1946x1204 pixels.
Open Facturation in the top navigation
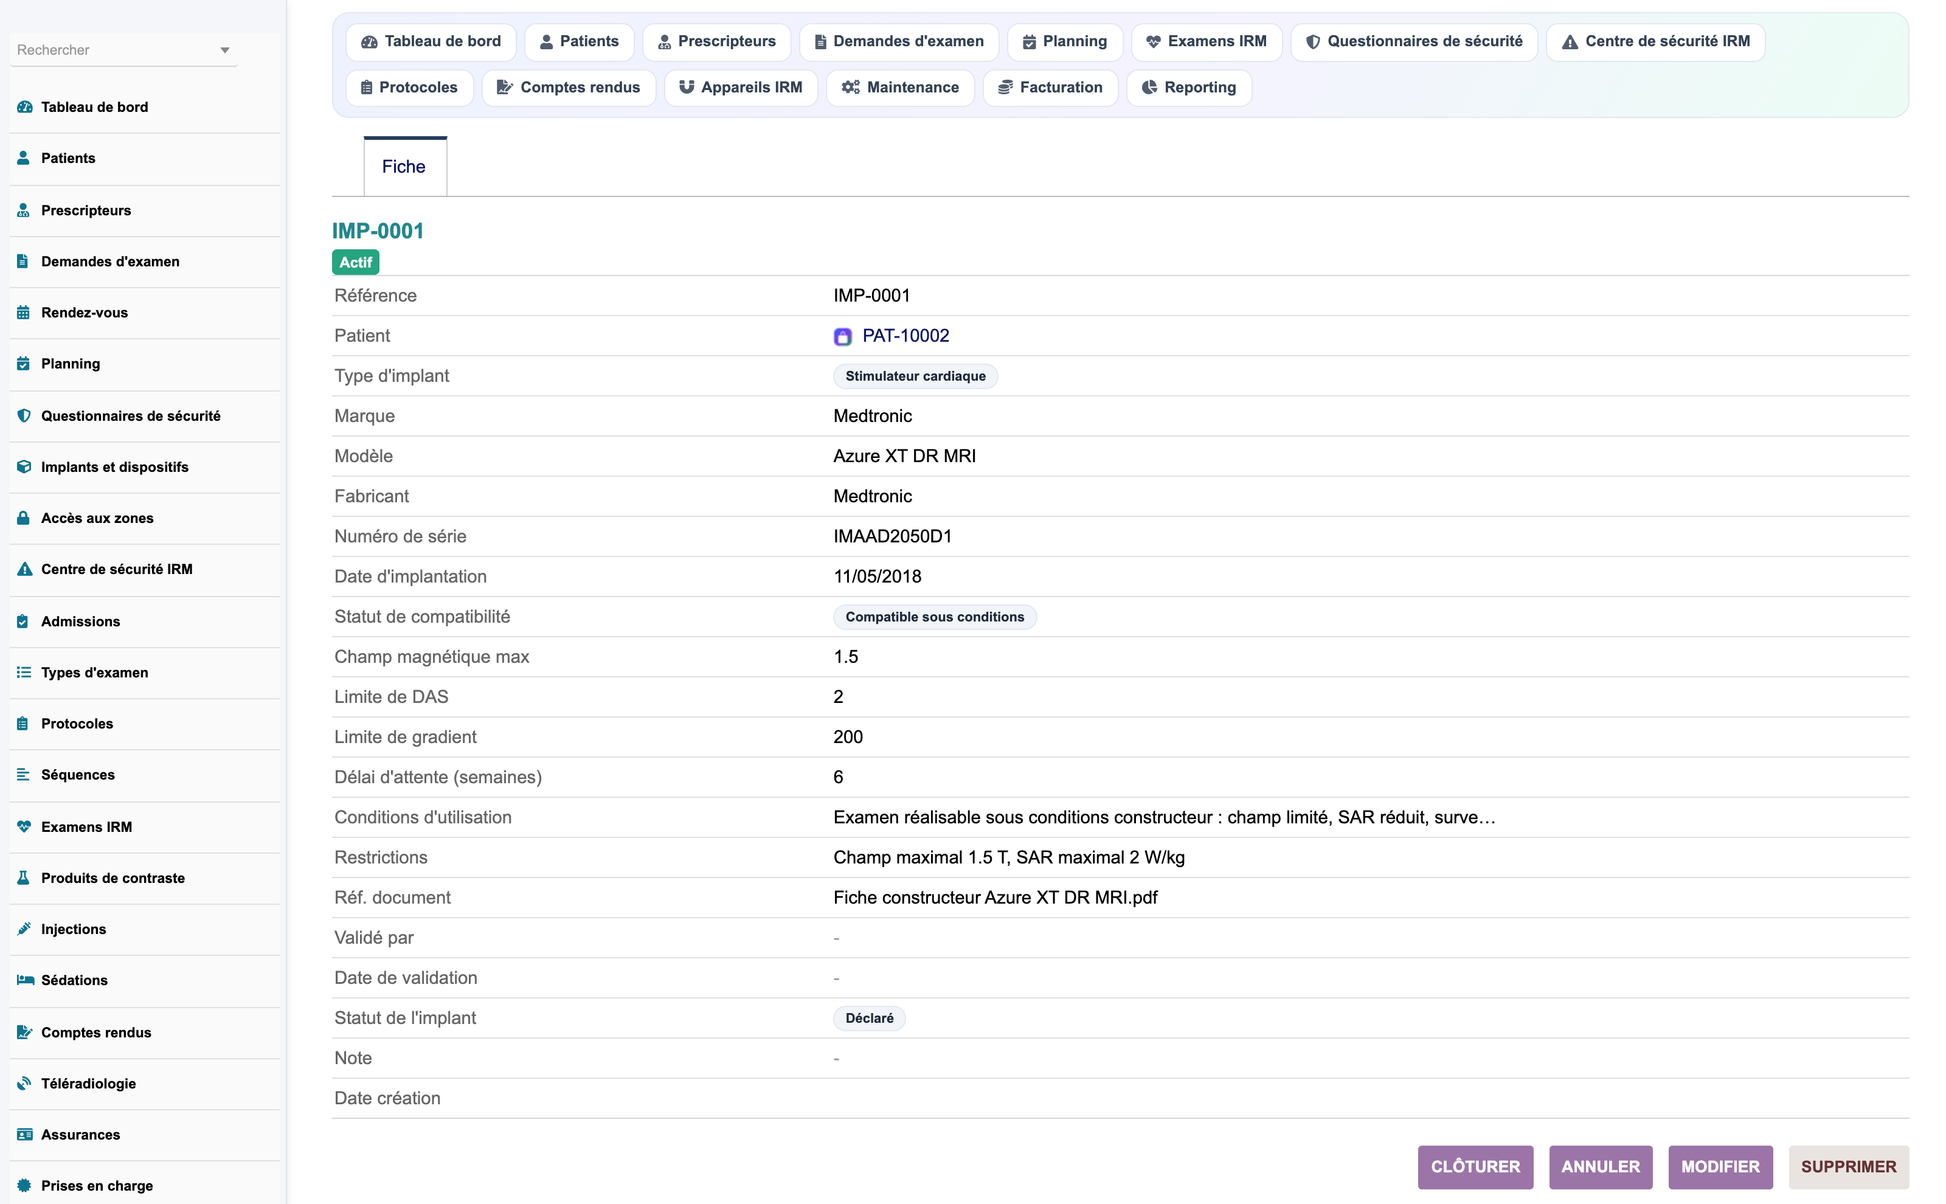pyautogui.click(x=1050, y=87)
